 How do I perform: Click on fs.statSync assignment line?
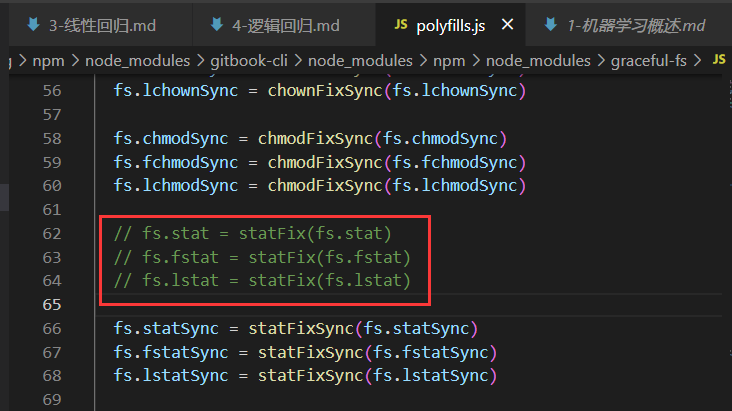296,328
